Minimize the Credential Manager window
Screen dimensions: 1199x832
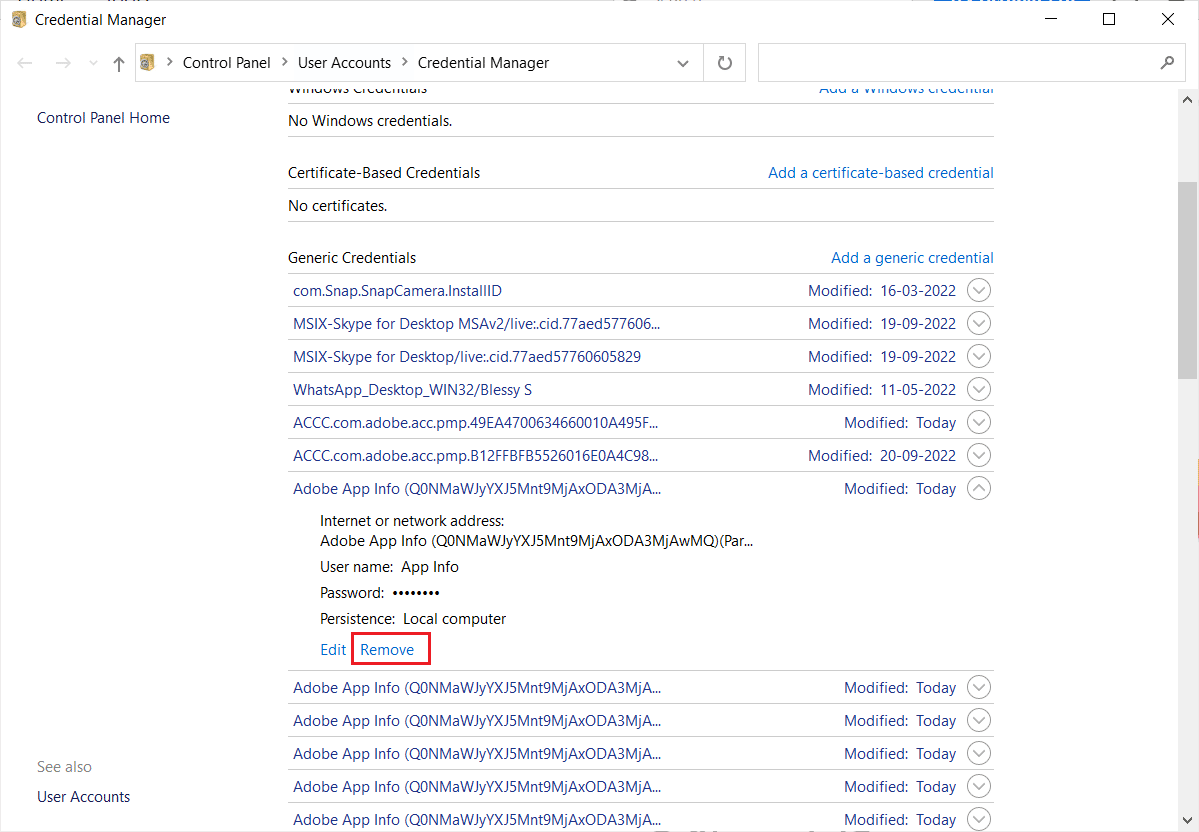click(x=1051, y=20)
